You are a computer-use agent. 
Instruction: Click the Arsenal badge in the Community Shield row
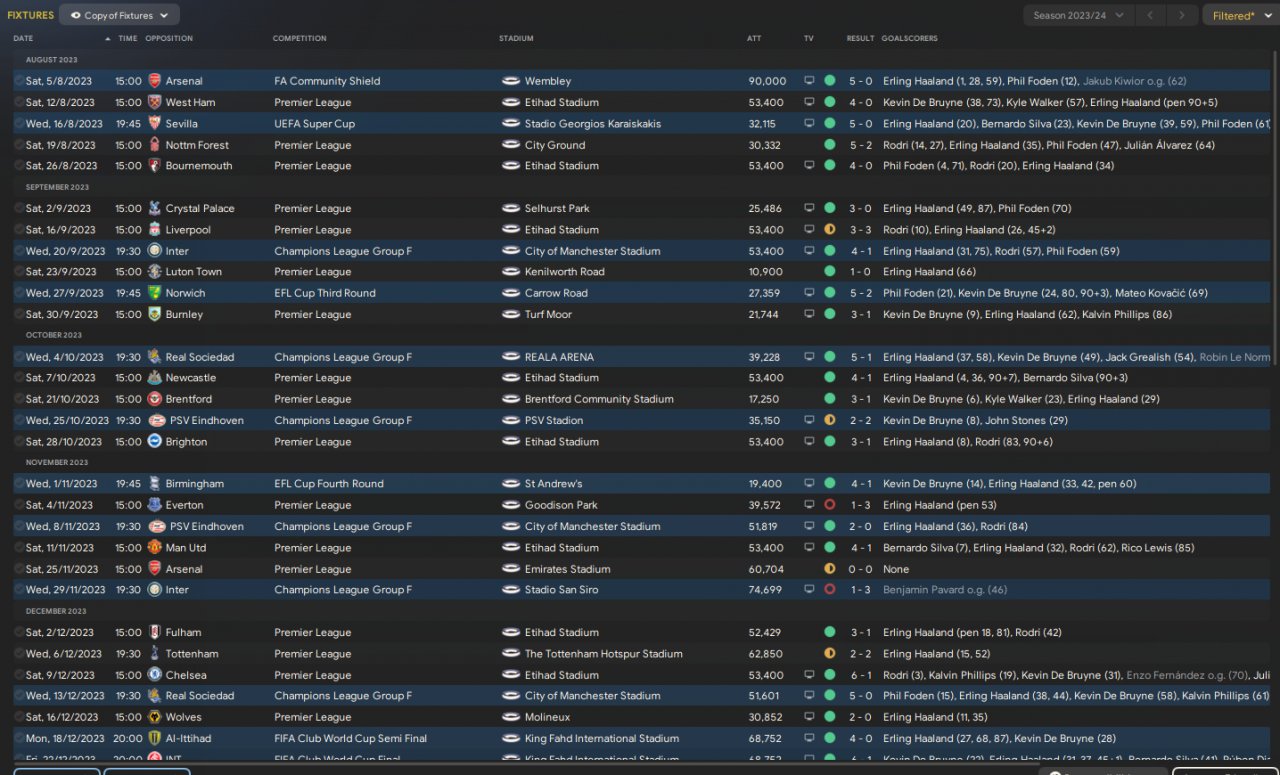coord(154,81)
